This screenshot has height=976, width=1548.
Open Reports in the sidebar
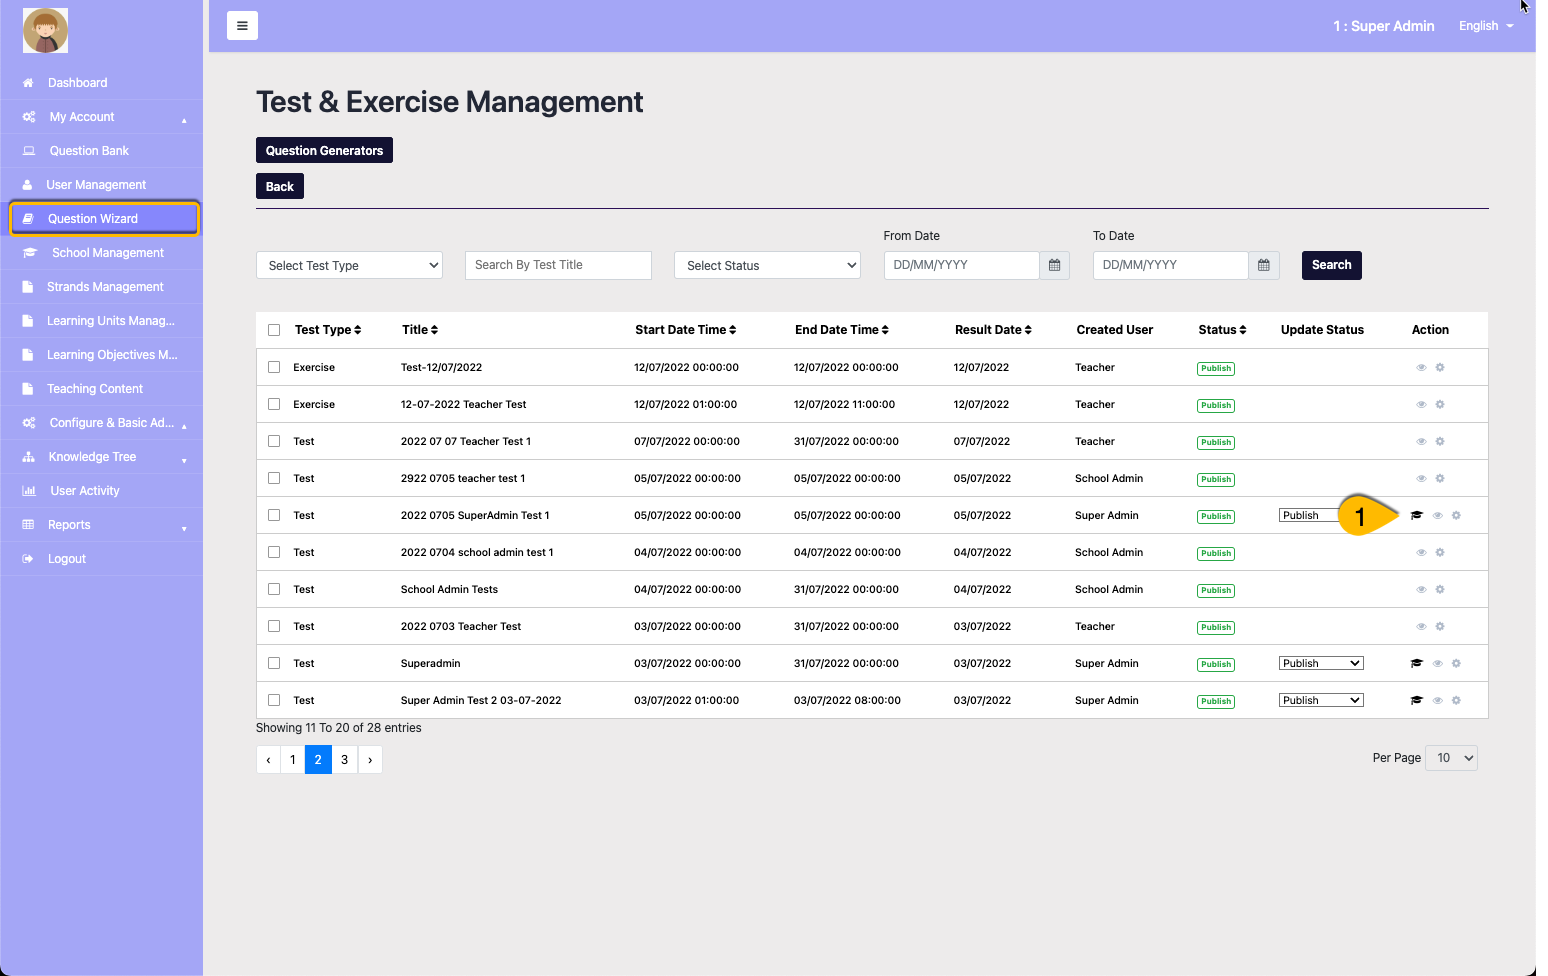click(102, 525)
